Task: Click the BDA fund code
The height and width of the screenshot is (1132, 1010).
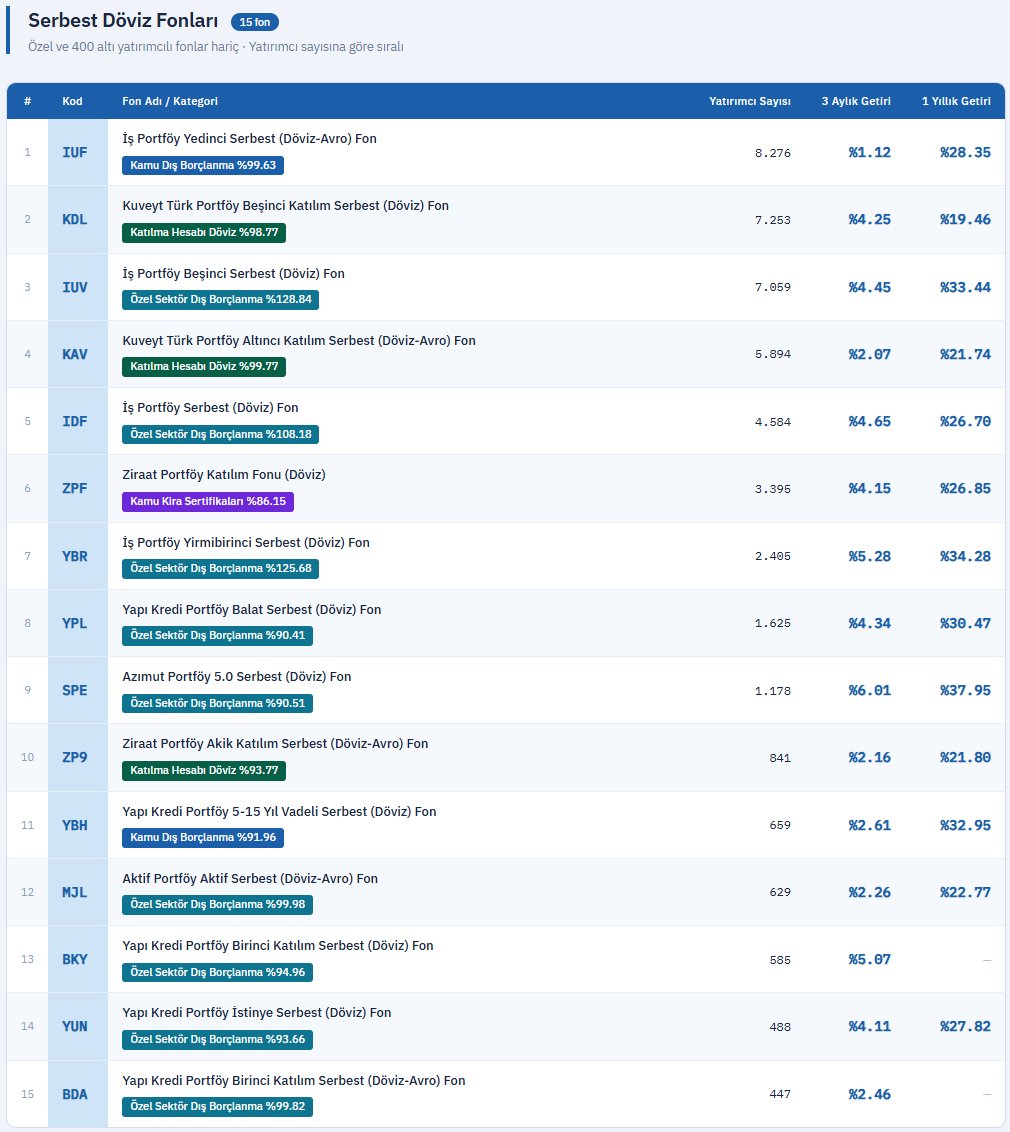Action: (74, 1094)
